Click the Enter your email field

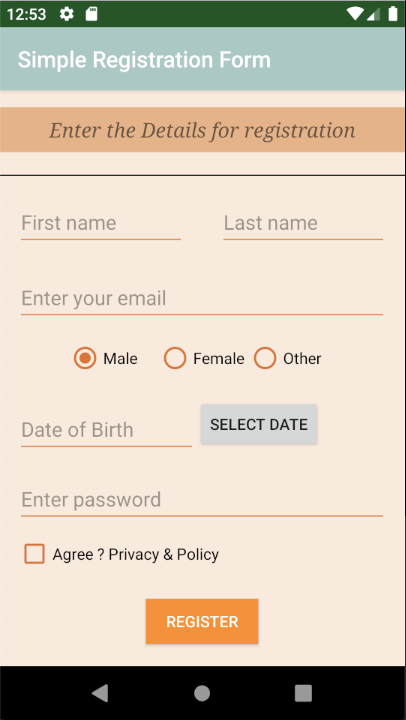click(202, 298)
